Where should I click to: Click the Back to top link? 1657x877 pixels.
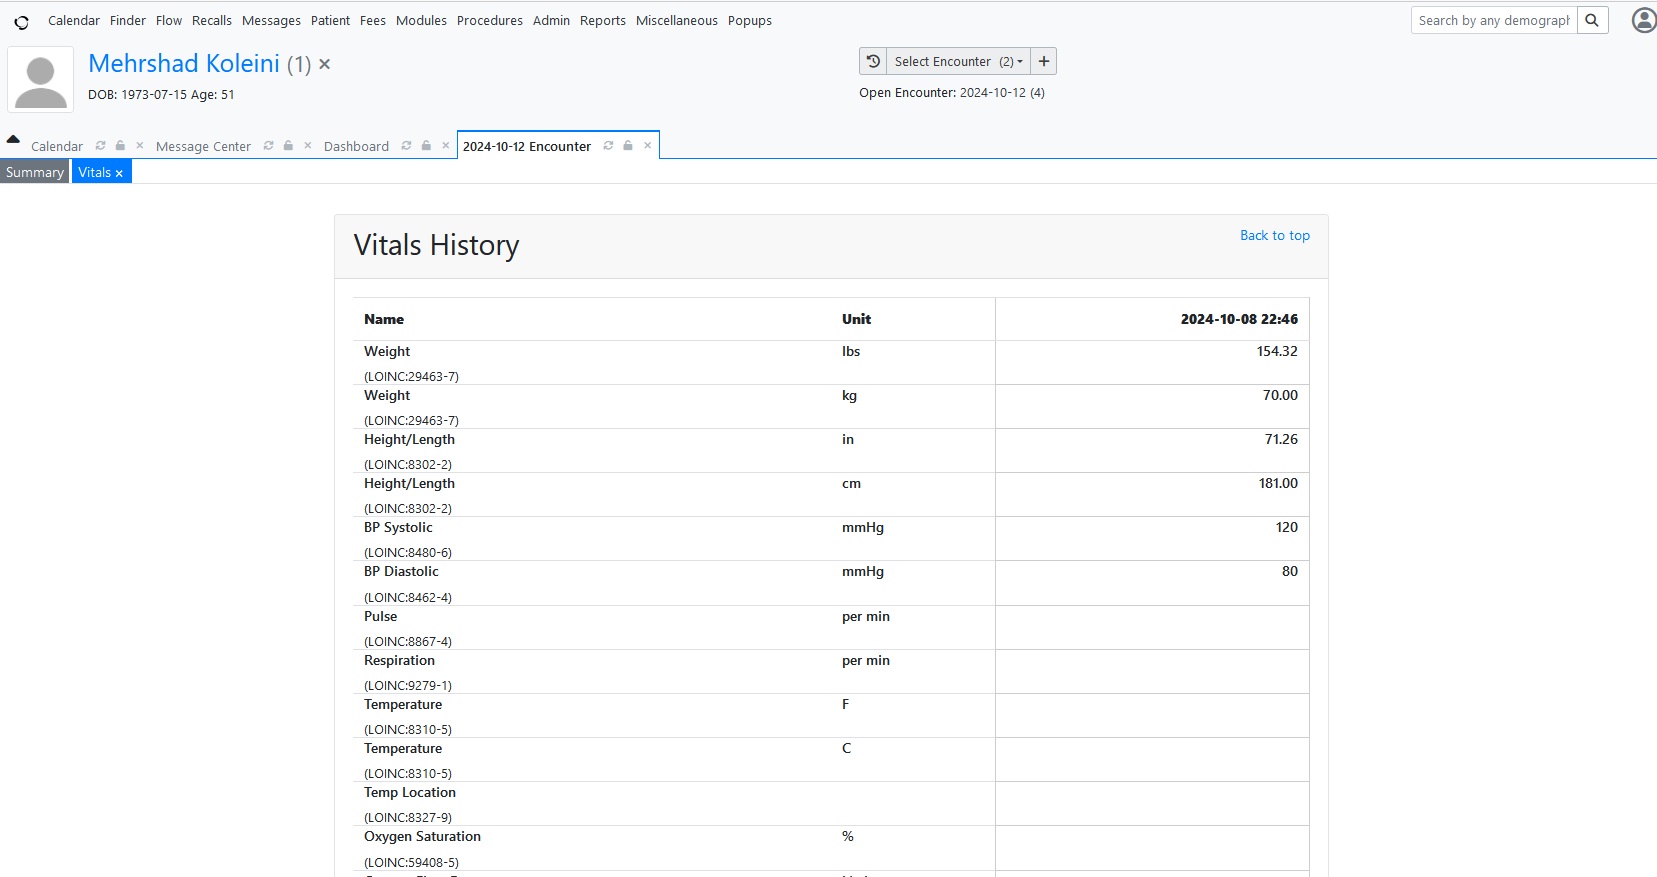1275,235
